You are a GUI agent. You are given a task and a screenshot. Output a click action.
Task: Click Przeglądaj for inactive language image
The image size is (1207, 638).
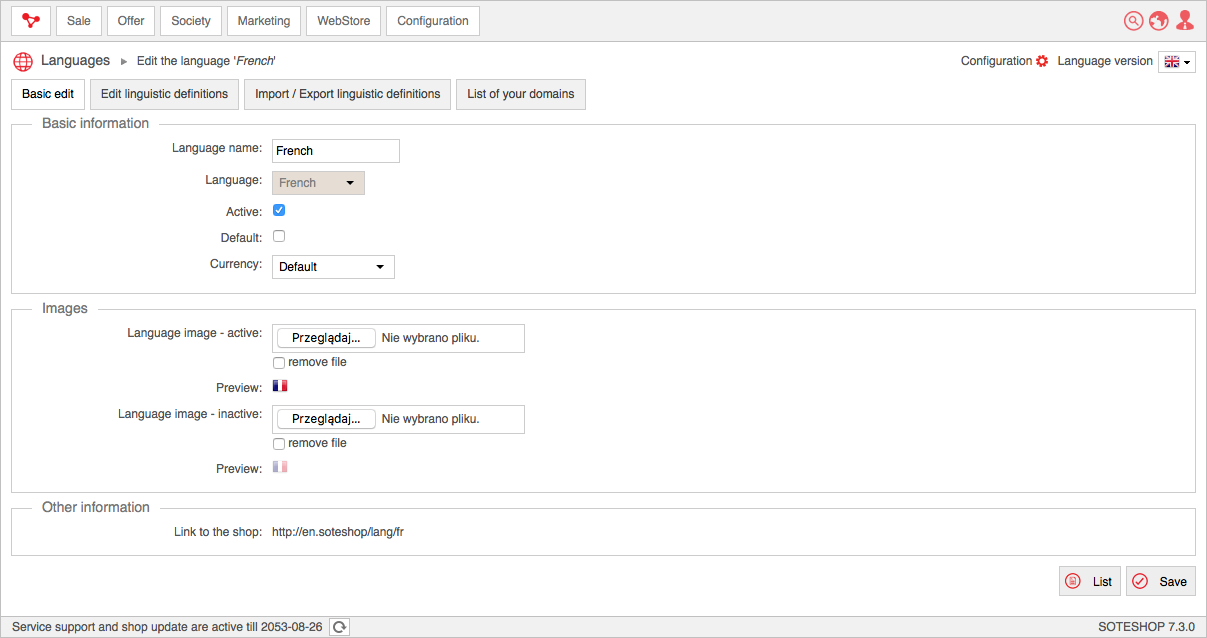point(326,419)
